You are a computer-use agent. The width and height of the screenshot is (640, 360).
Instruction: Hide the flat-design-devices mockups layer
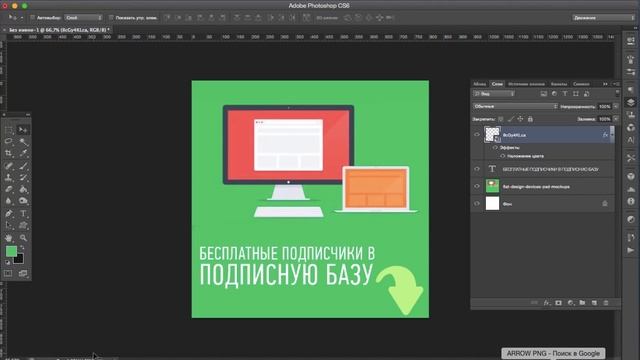click(476, 187)
